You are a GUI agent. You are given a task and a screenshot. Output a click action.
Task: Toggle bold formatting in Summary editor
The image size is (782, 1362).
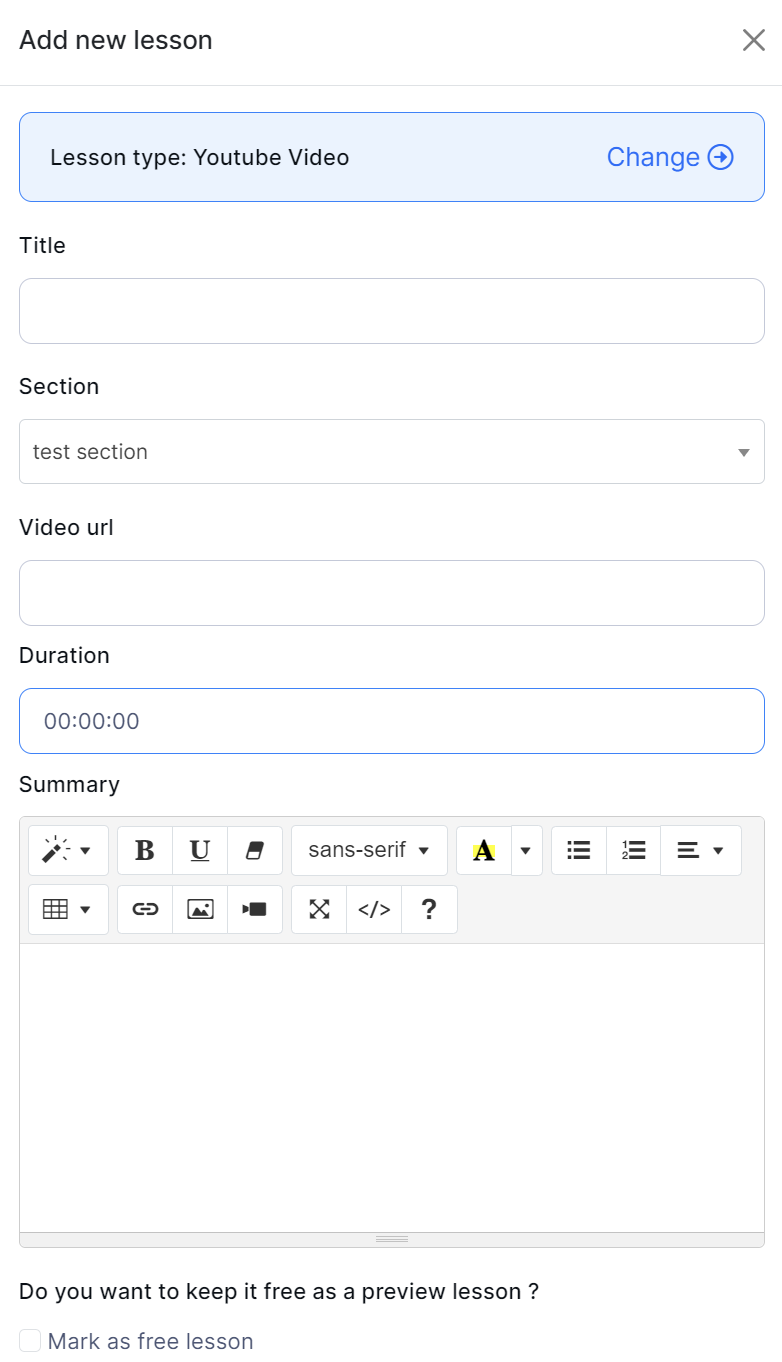[x=145, y=850]
